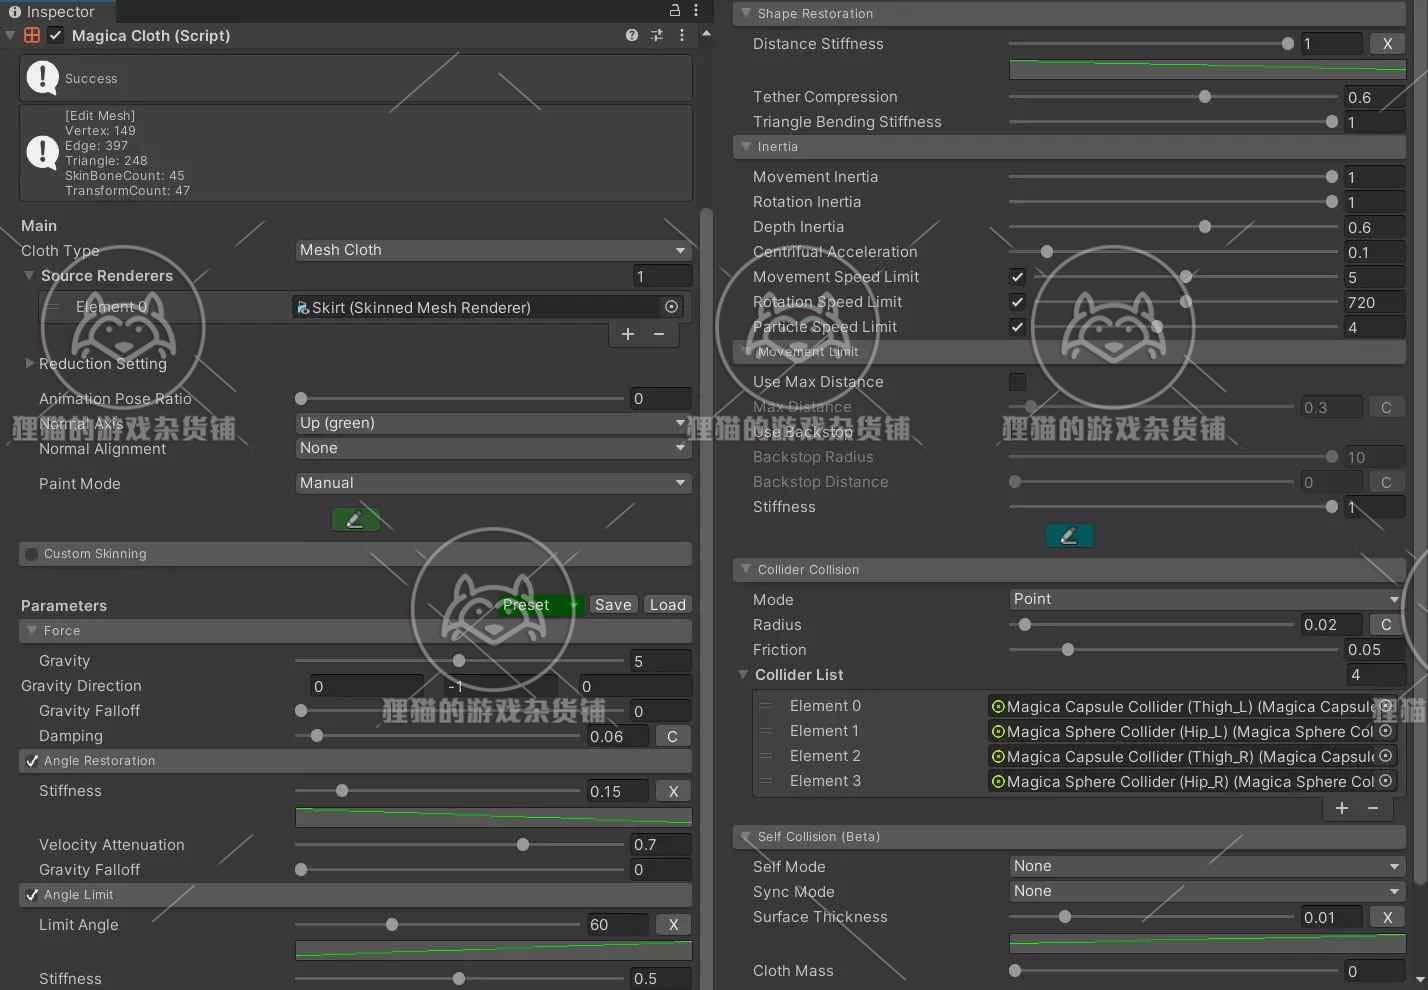
Task: Click the green Paint Mode edit button
Action: 355,519
